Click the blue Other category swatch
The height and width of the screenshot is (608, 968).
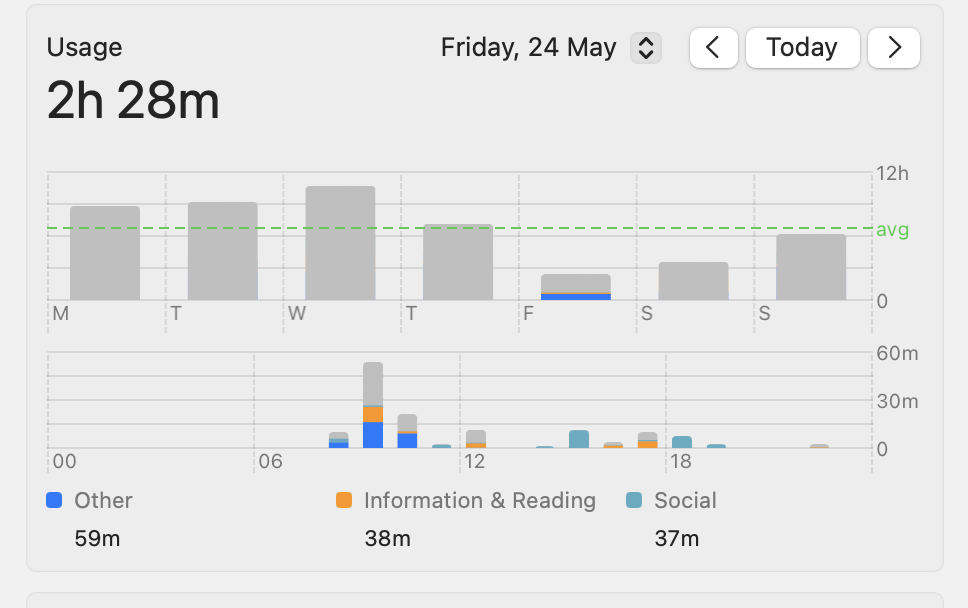55,501
